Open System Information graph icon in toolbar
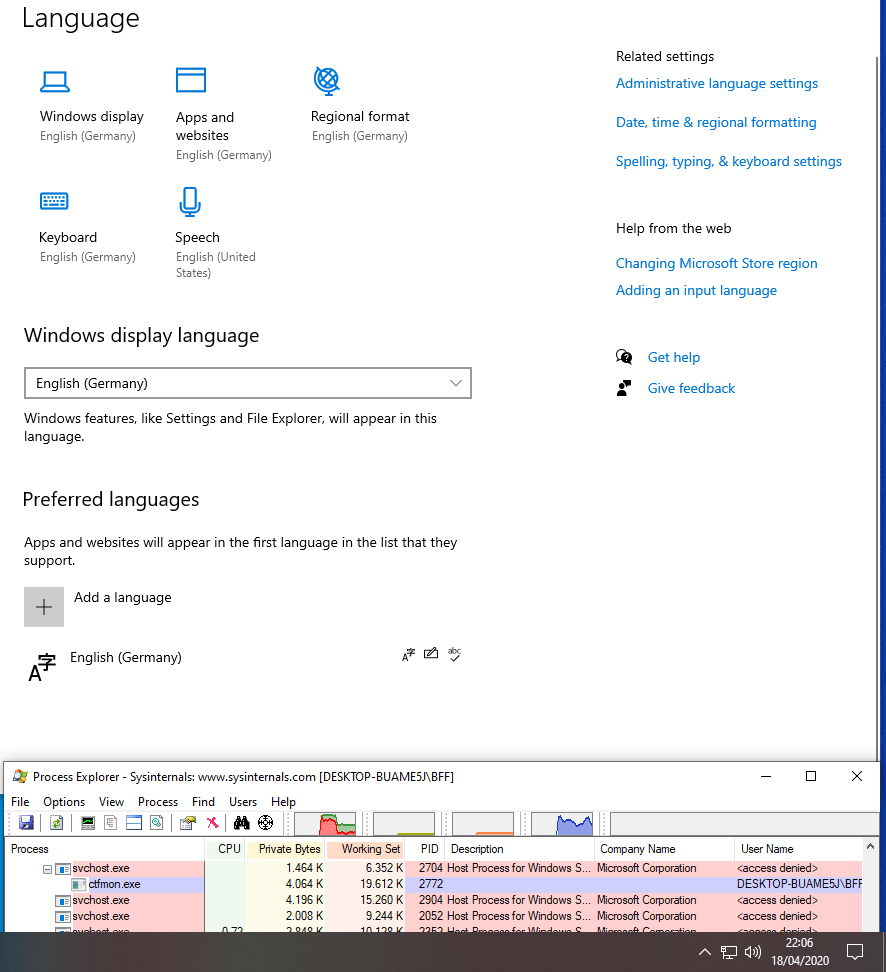Screen dimensions: 886x972 pos(88,823)
